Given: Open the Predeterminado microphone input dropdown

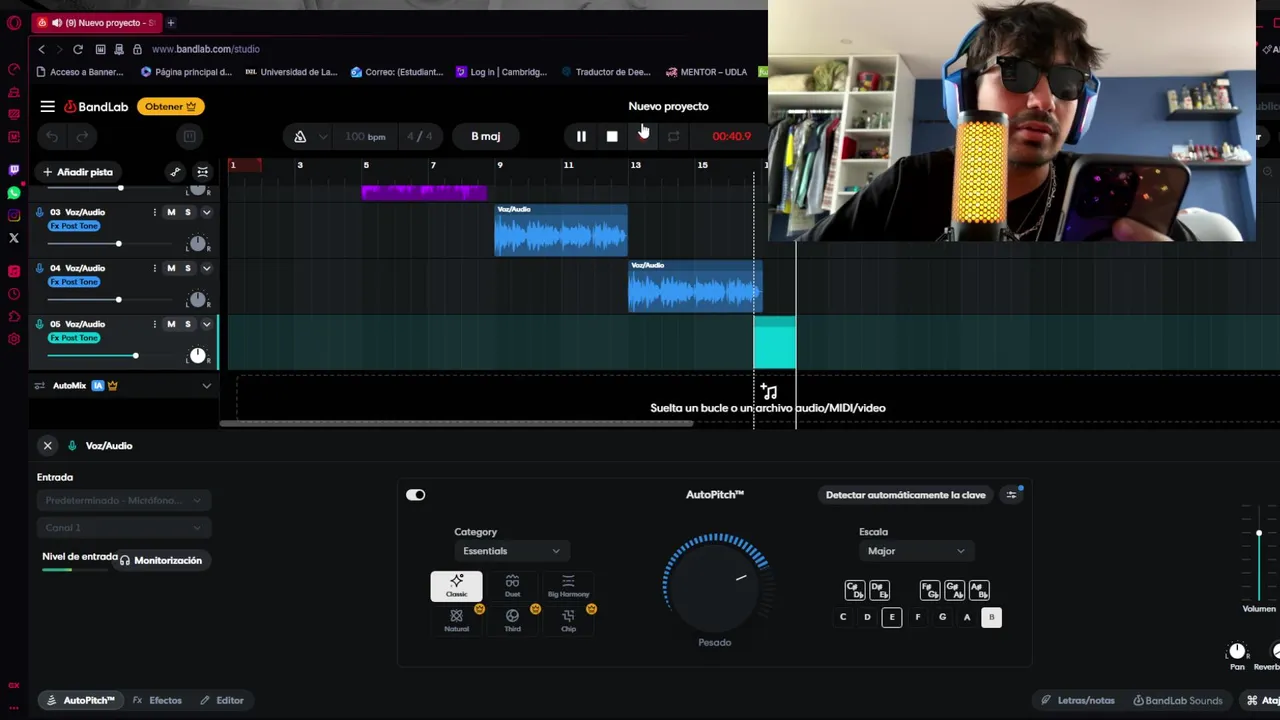Looking at the screenshot, I should (123, 500).
